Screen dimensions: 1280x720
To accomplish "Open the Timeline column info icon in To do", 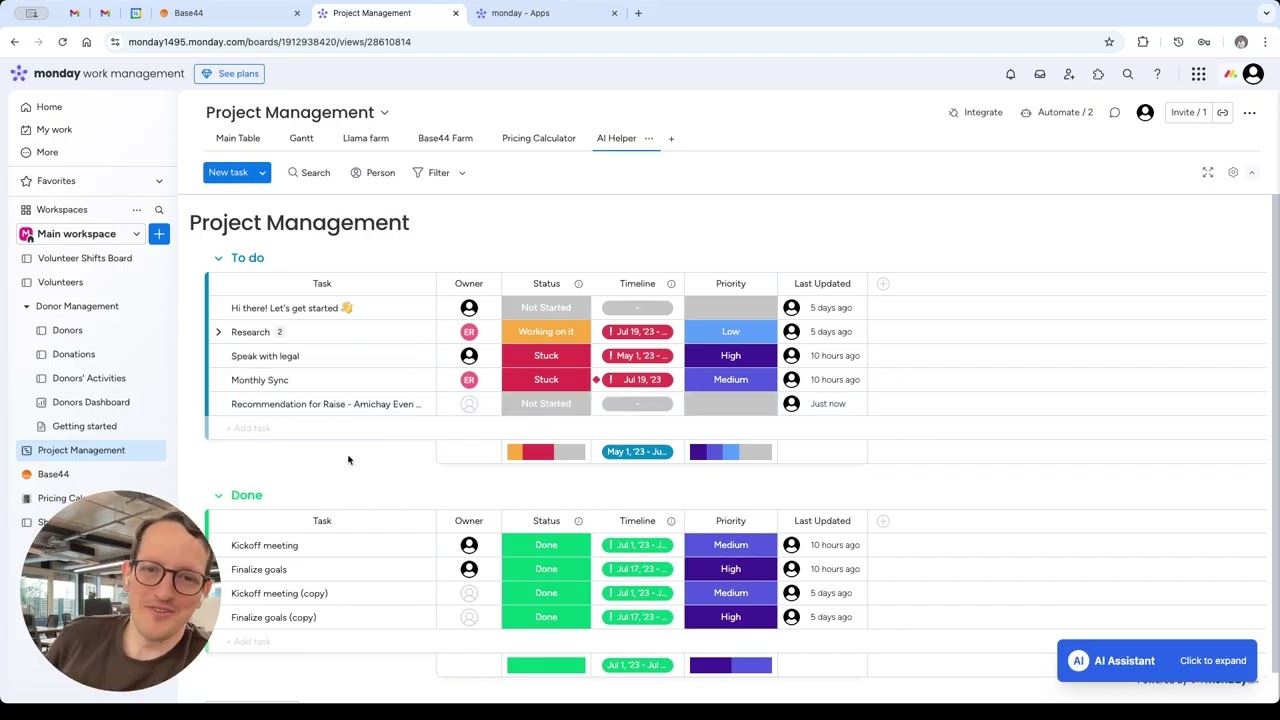I will click(671, 284).
